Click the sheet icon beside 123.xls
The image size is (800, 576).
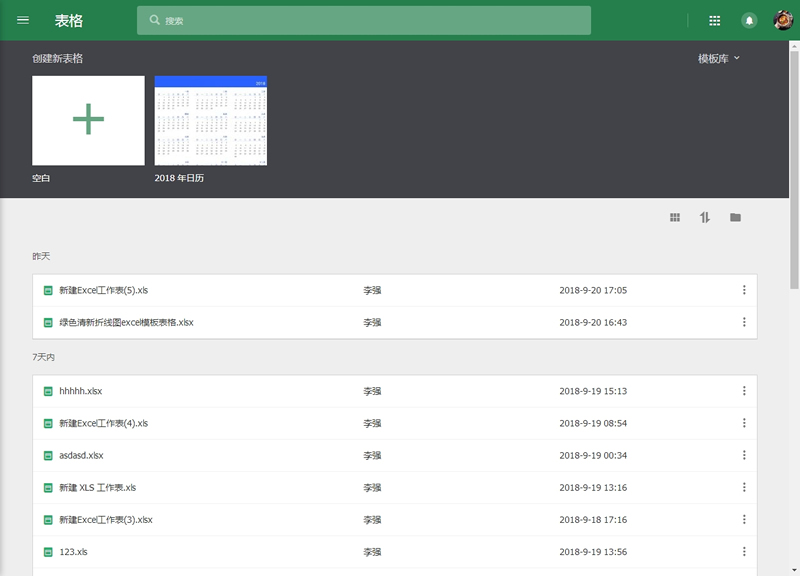(47, 552)
